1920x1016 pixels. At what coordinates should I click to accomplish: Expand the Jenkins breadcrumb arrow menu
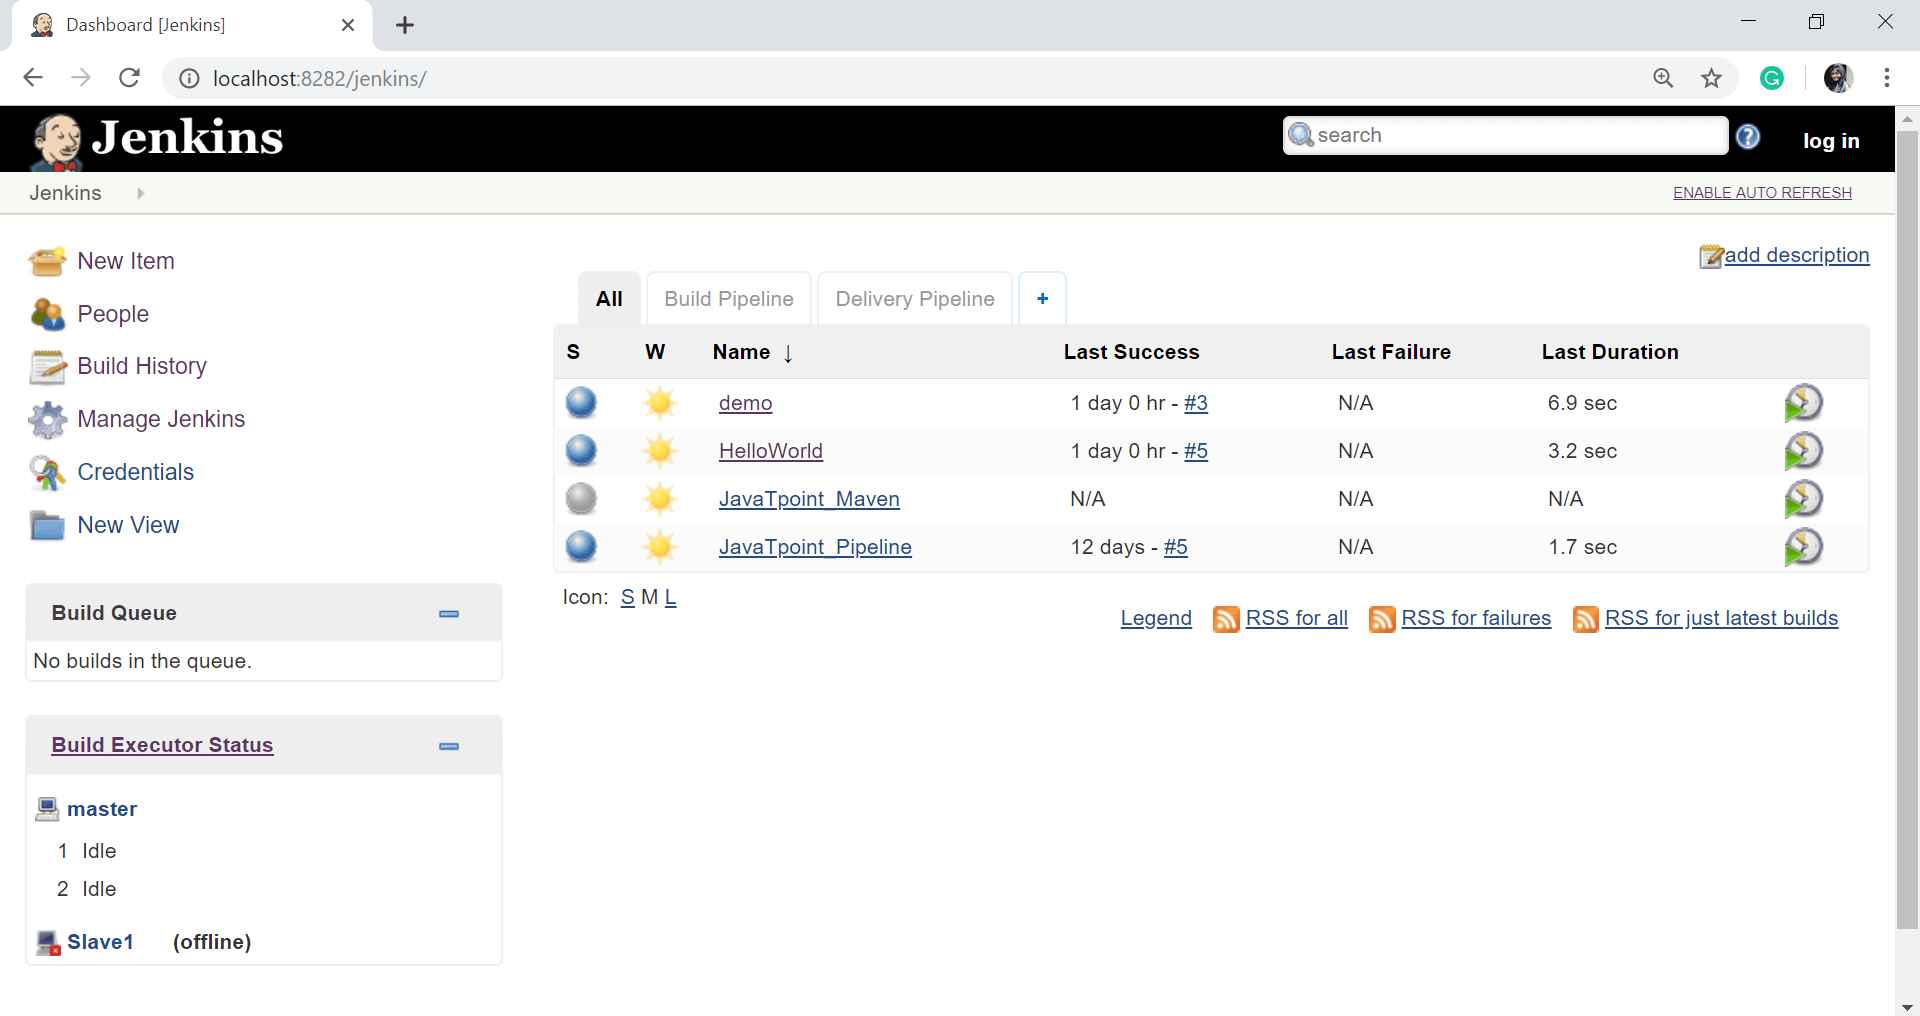click(x=140, y=193)
